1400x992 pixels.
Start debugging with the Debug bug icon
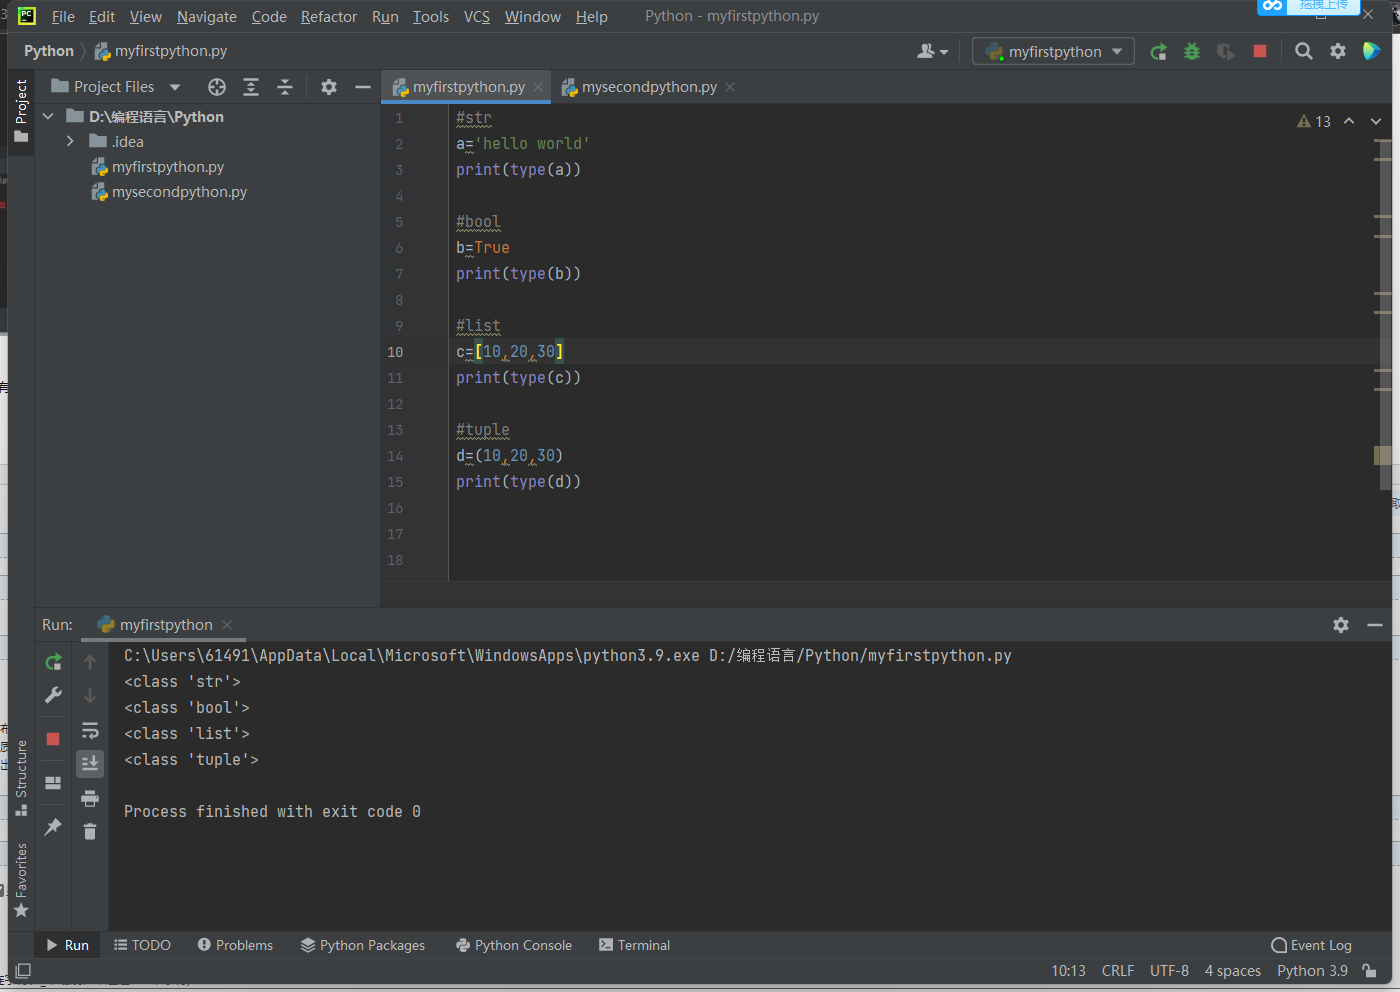point(1192,52)
